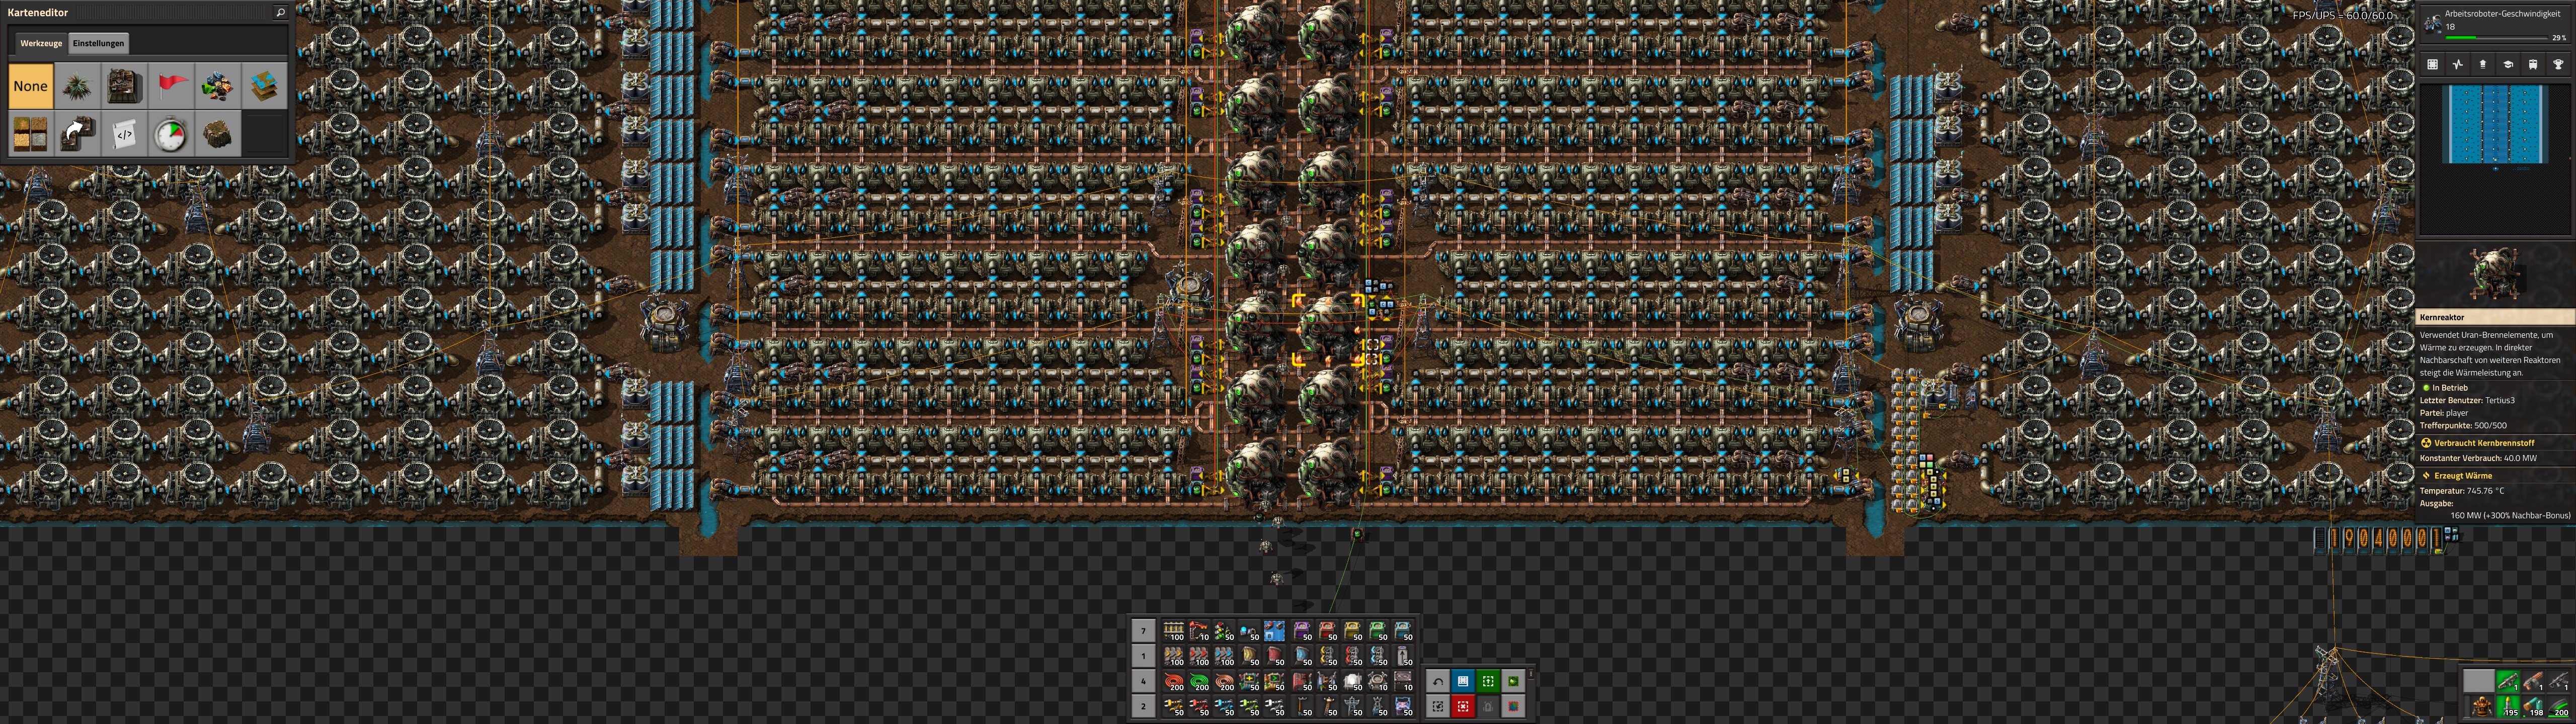Pick the red wire coil item
Screen dimensions: 2576x724
click(1174, 681)
